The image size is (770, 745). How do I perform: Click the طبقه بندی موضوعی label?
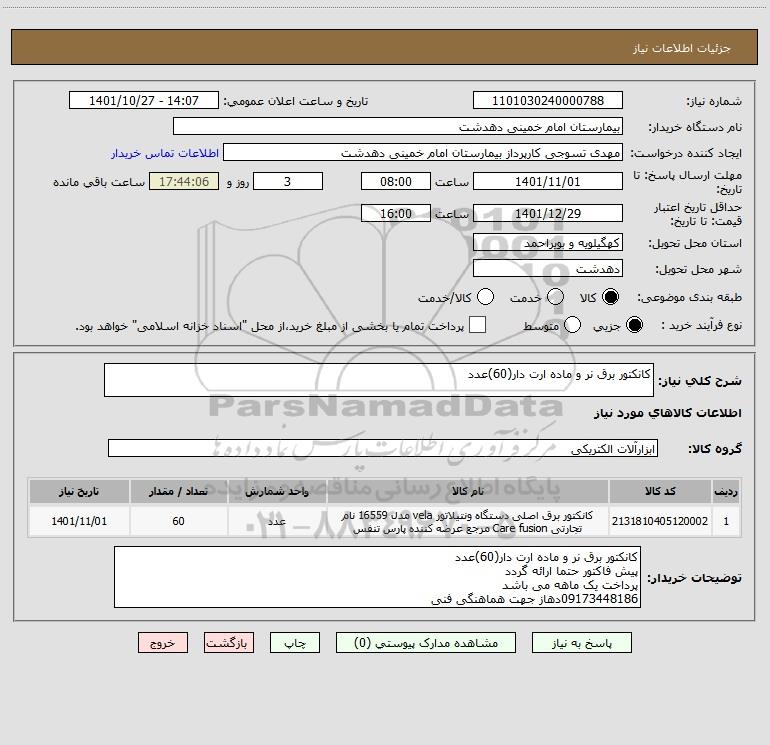click(x=689, y=298)
